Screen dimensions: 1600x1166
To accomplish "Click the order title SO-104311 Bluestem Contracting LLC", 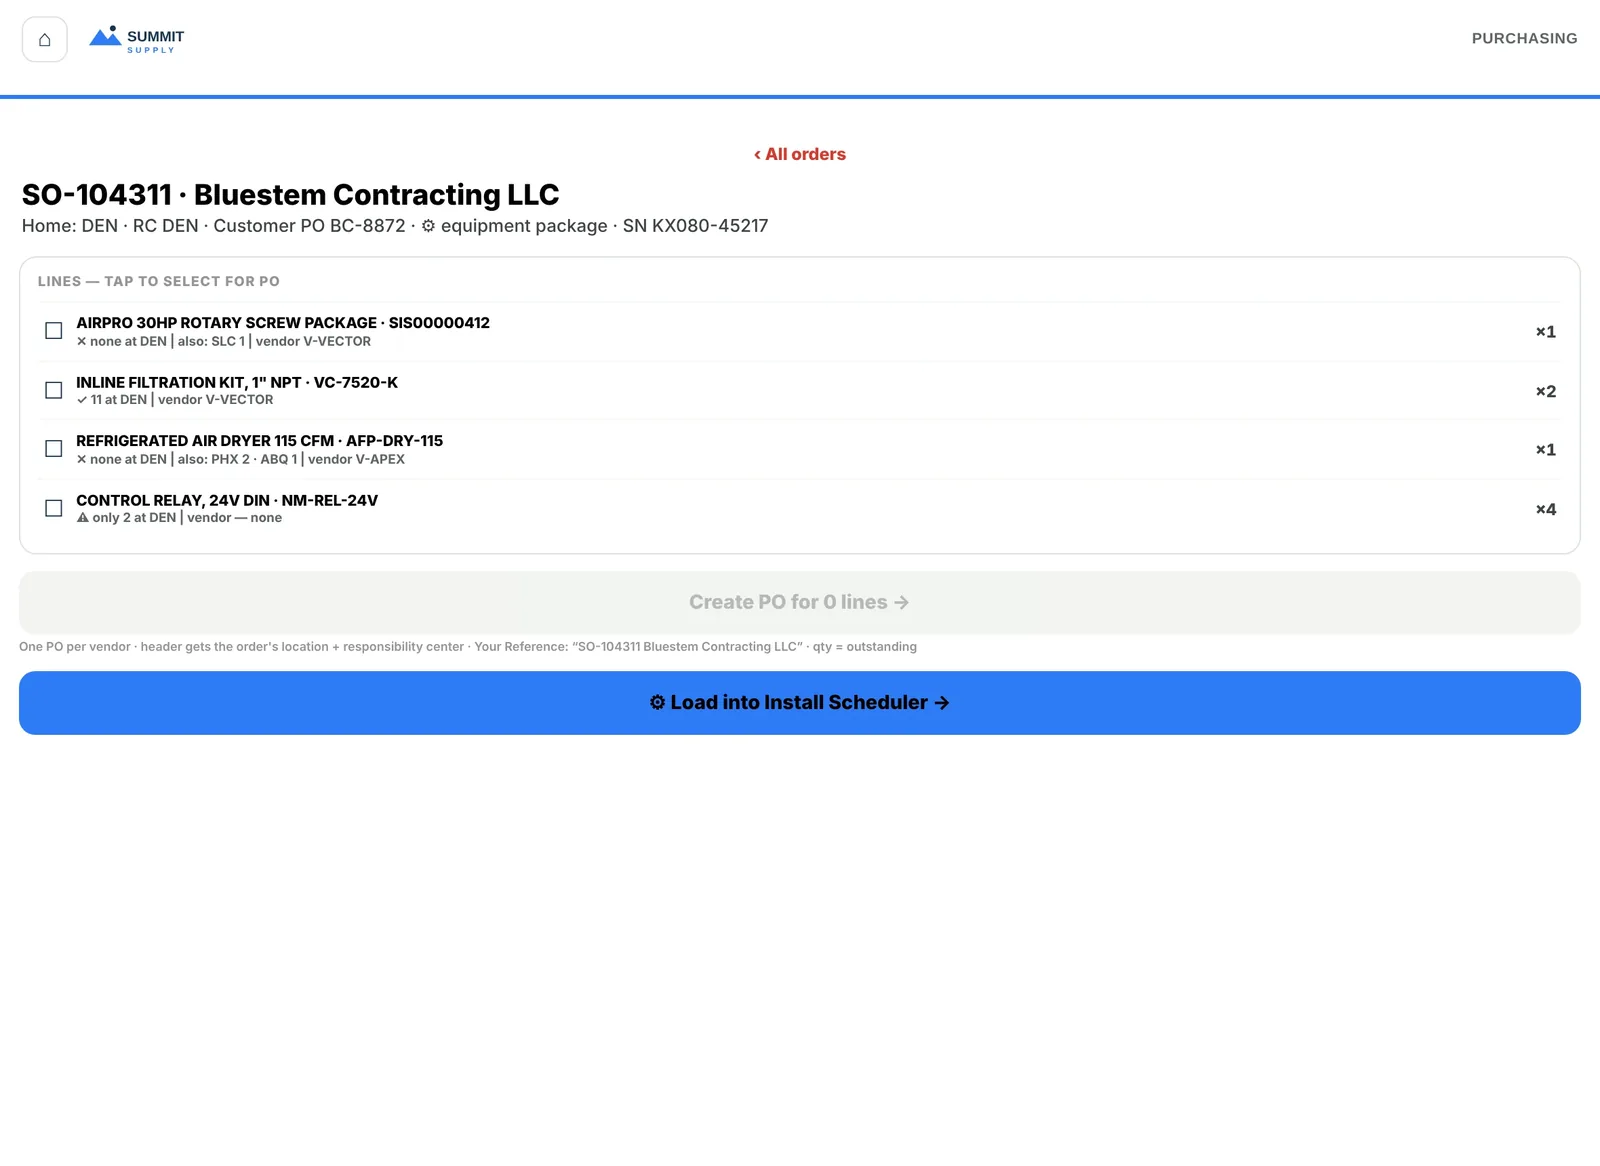I will click(x=291, y=194).
